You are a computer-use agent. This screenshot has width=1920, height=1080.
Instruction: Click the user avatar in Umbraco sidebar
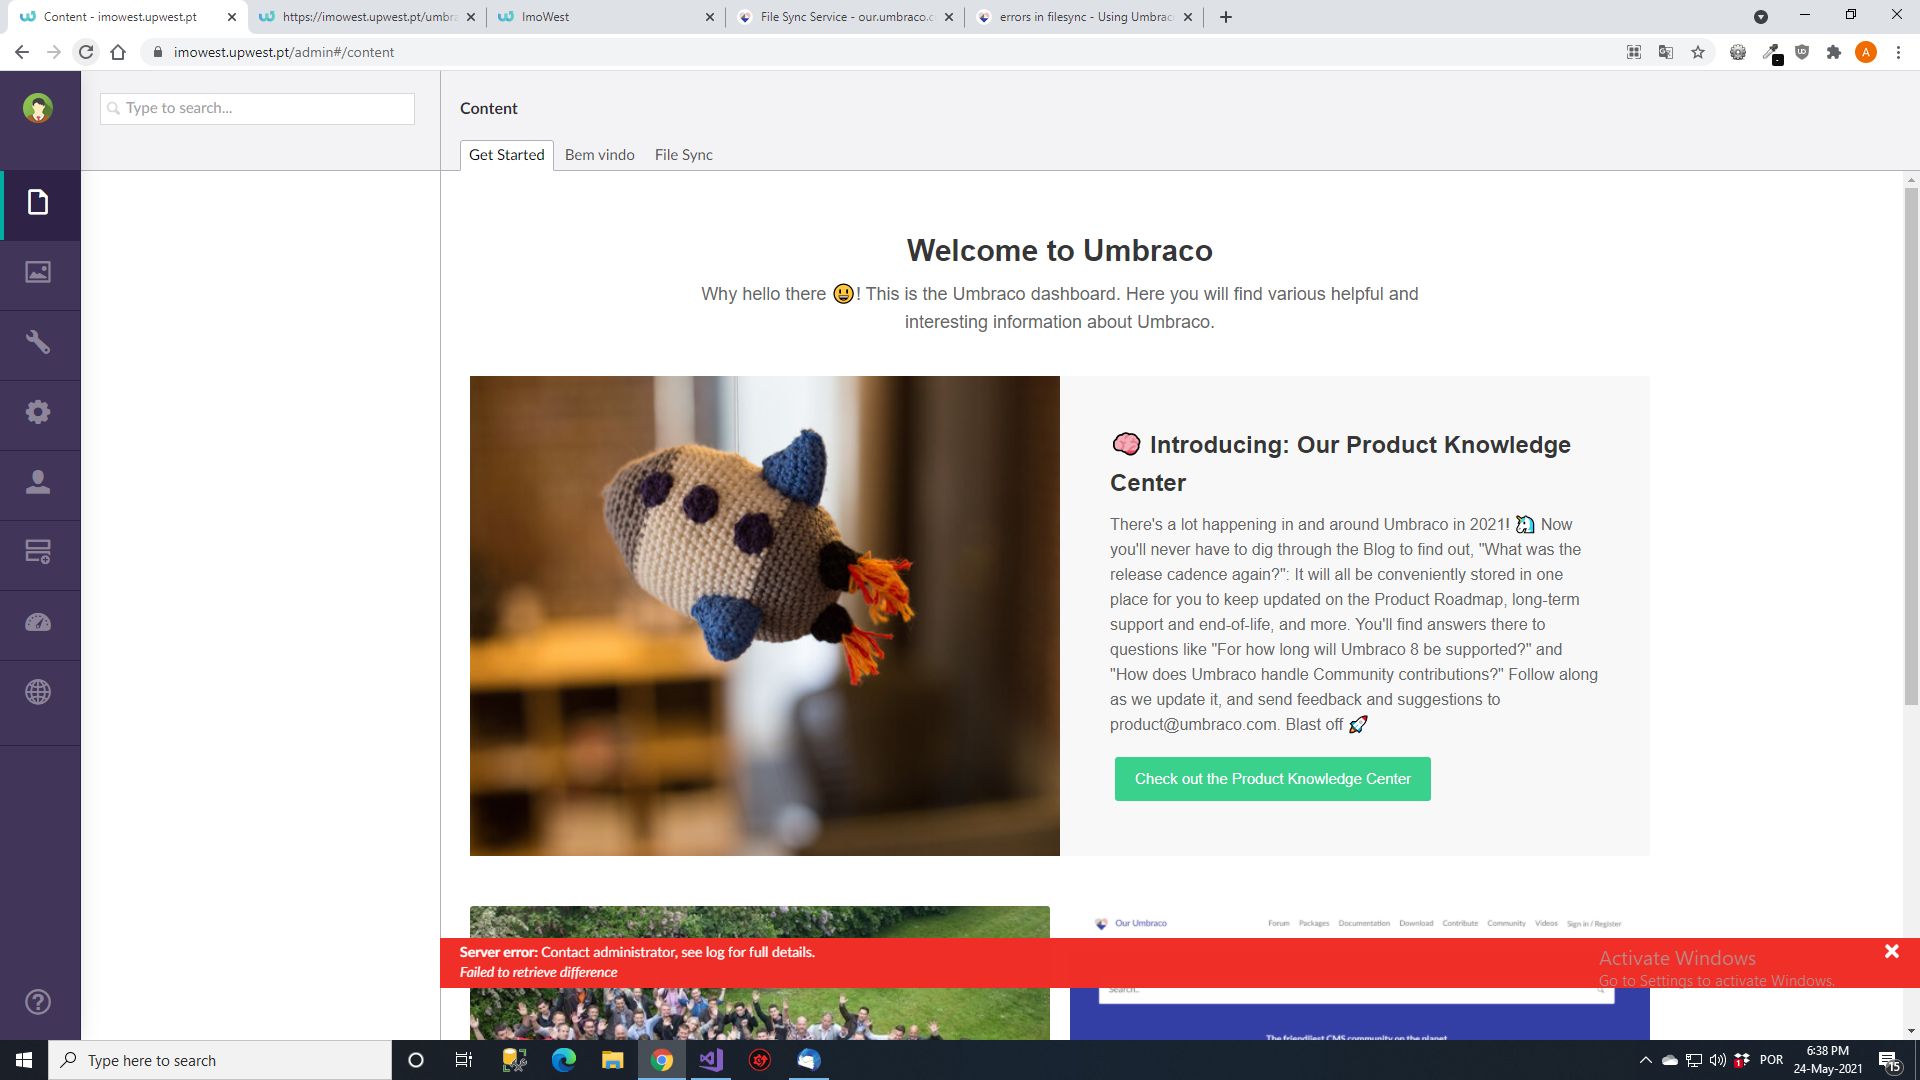[38, 108]
